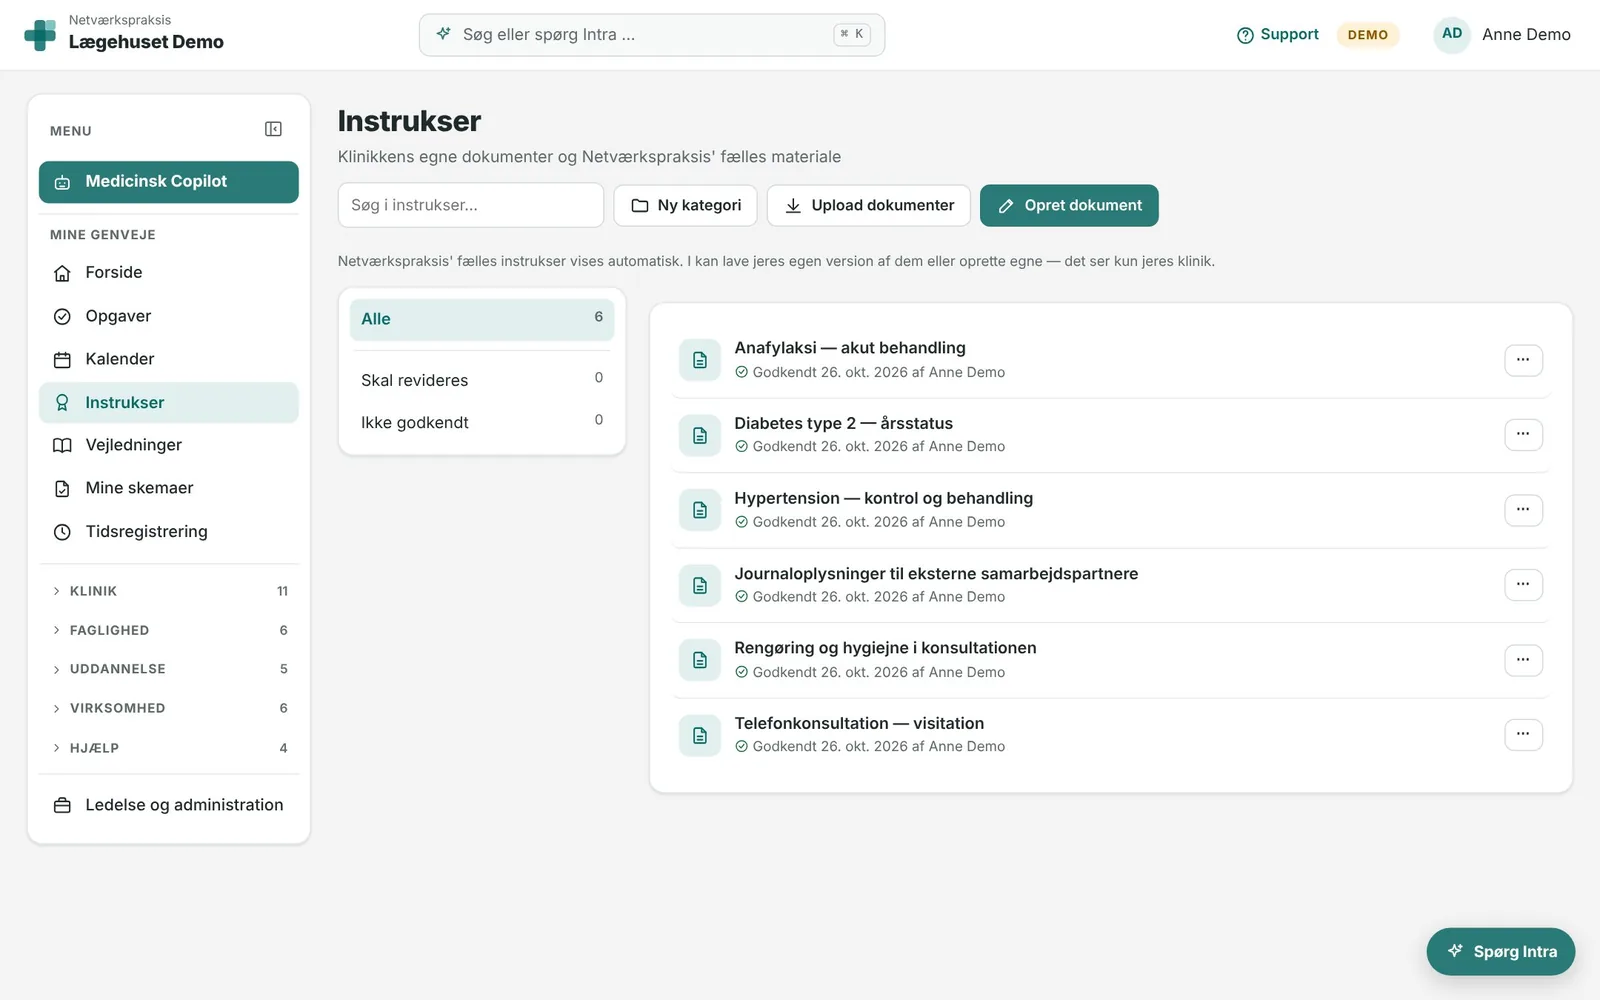Open more options for Diabetes type 2

[x=1523, y=434]
